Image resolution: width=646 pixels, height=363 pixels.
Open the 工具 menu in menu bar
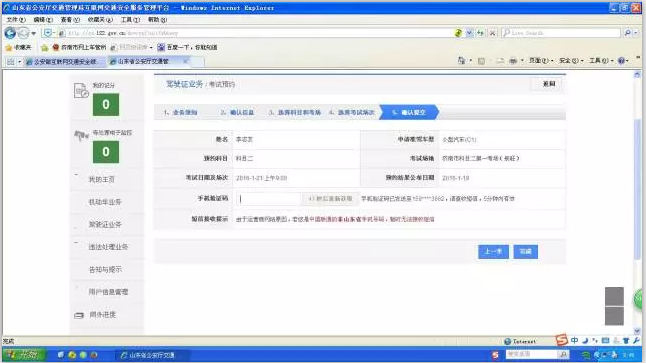130,20
